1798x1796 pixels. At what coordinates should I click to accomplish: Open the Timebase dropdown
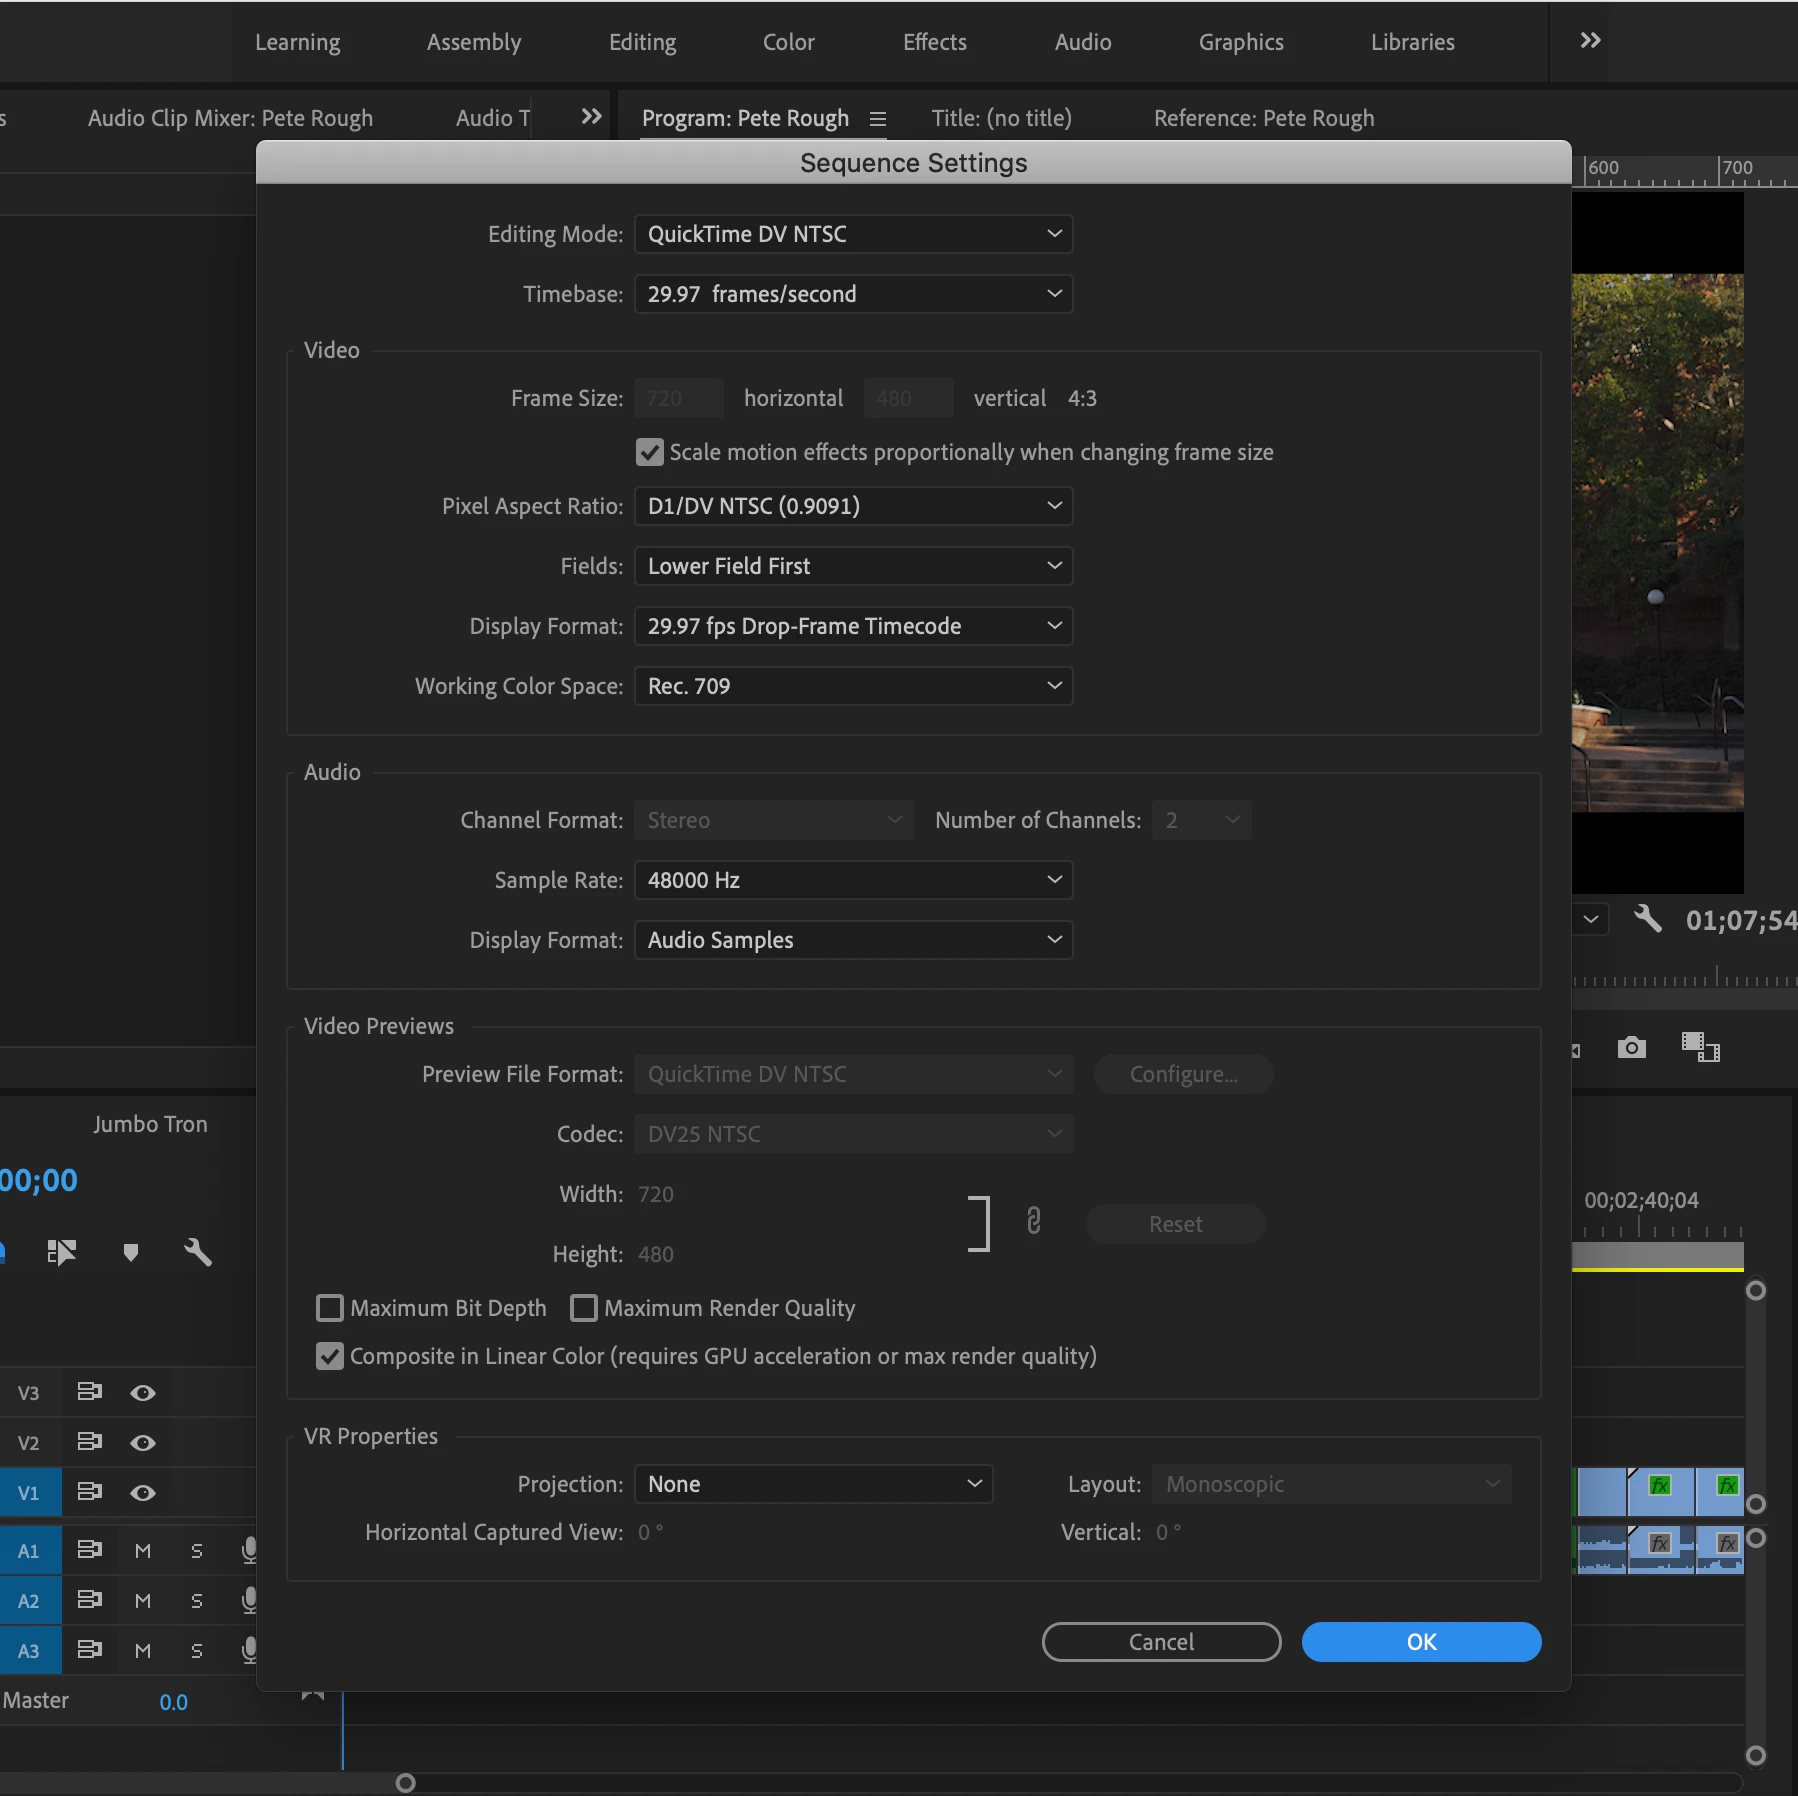click(854, 294)
